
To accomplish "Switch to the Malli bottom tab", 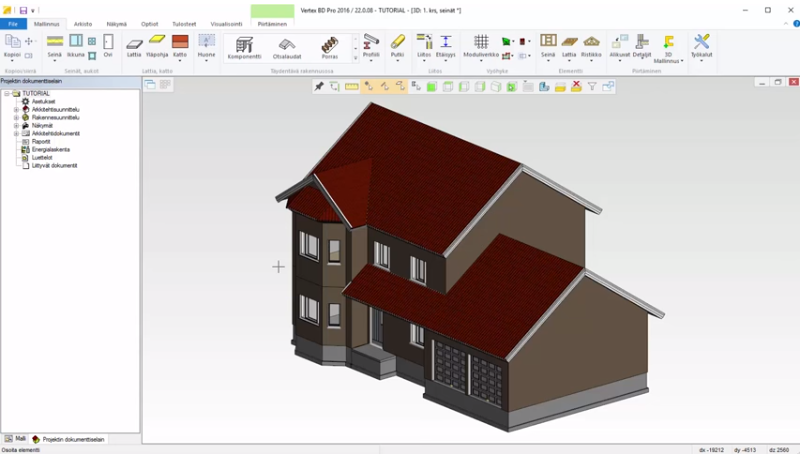I will [15, 439].
